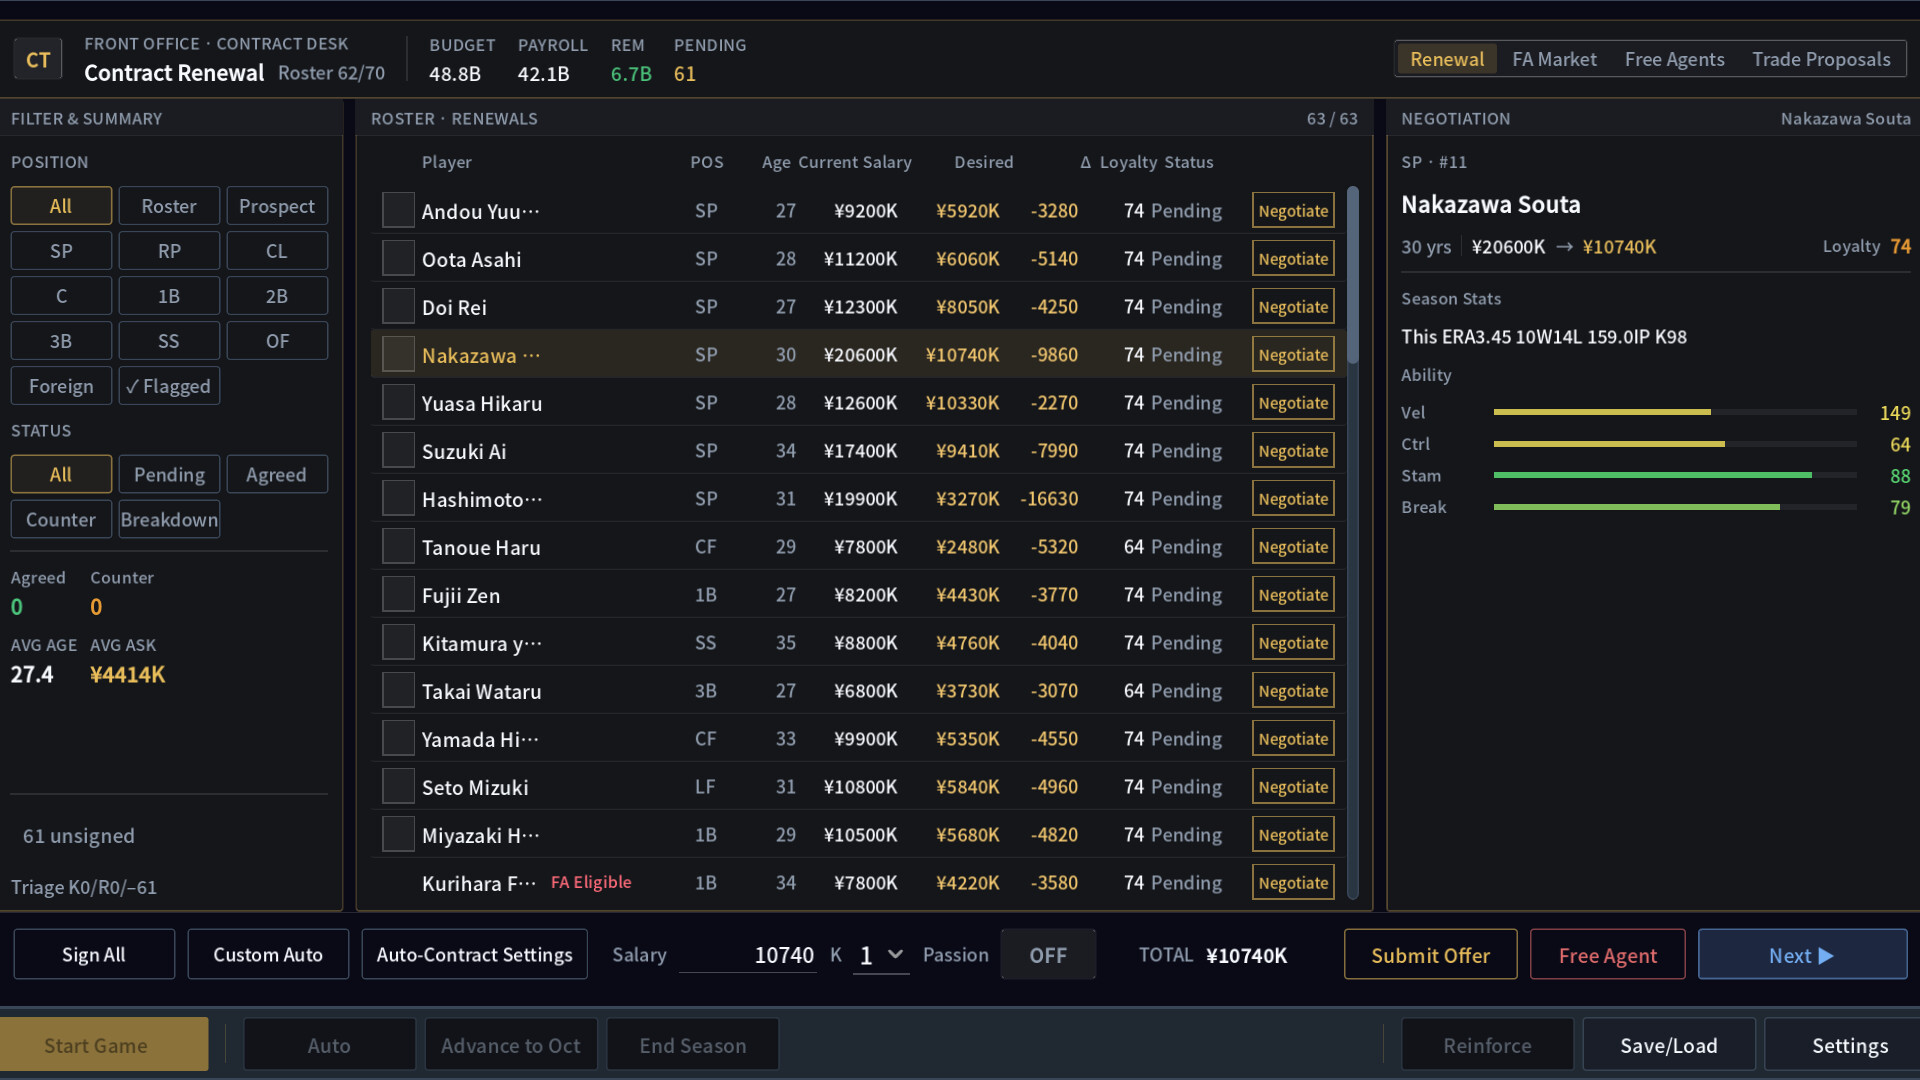Filter by OF position
1920x1080 pixels.
[277, 341]
